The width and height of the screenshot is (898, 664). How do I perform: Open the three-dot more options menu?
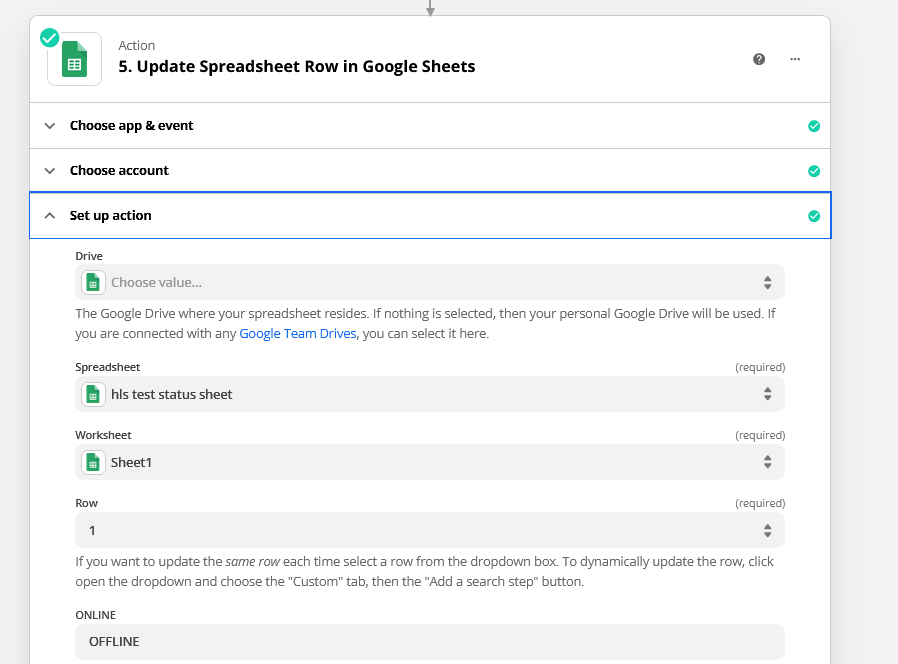(x=795, y=59)
